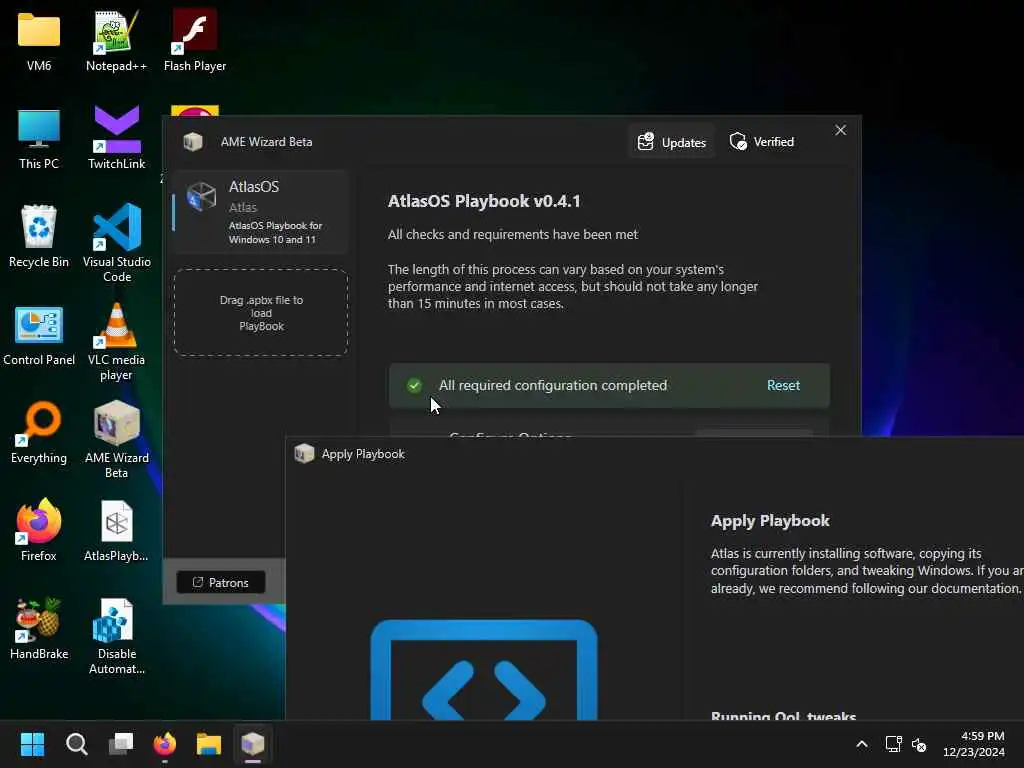Screen dimensions: 1024x768
Task: Select the AtlasOS playbook in sidebar
Action: coord(261,212)
